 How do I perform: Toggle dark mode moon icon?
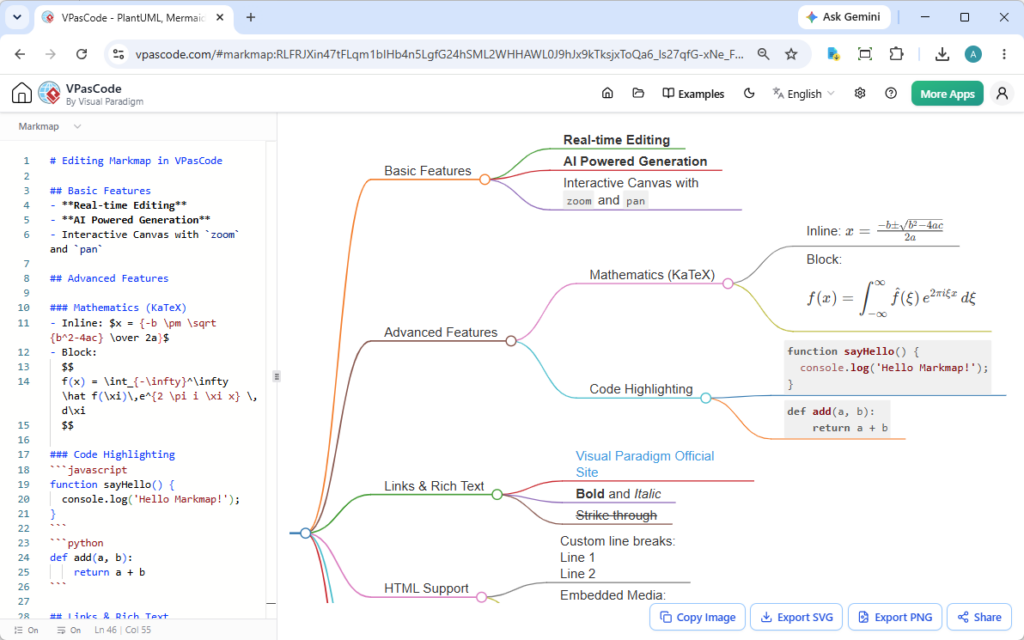(749, 93)
